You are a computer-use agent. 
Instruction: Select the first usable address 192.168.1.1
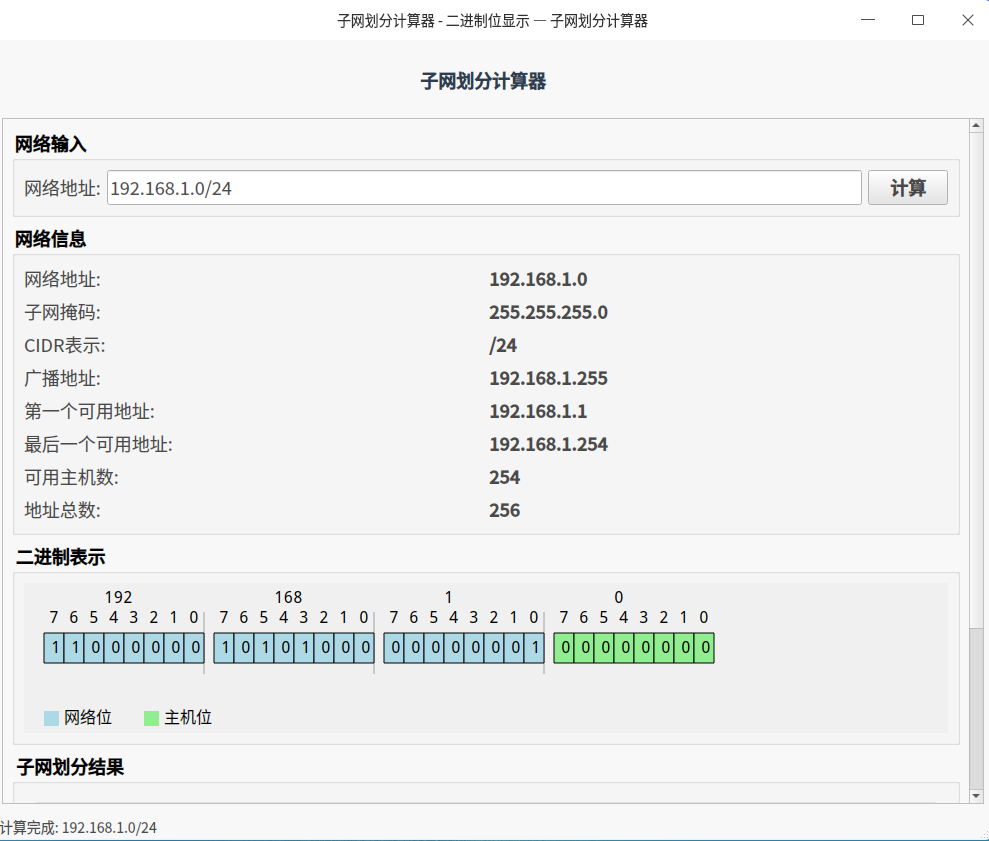coord(538,411)
